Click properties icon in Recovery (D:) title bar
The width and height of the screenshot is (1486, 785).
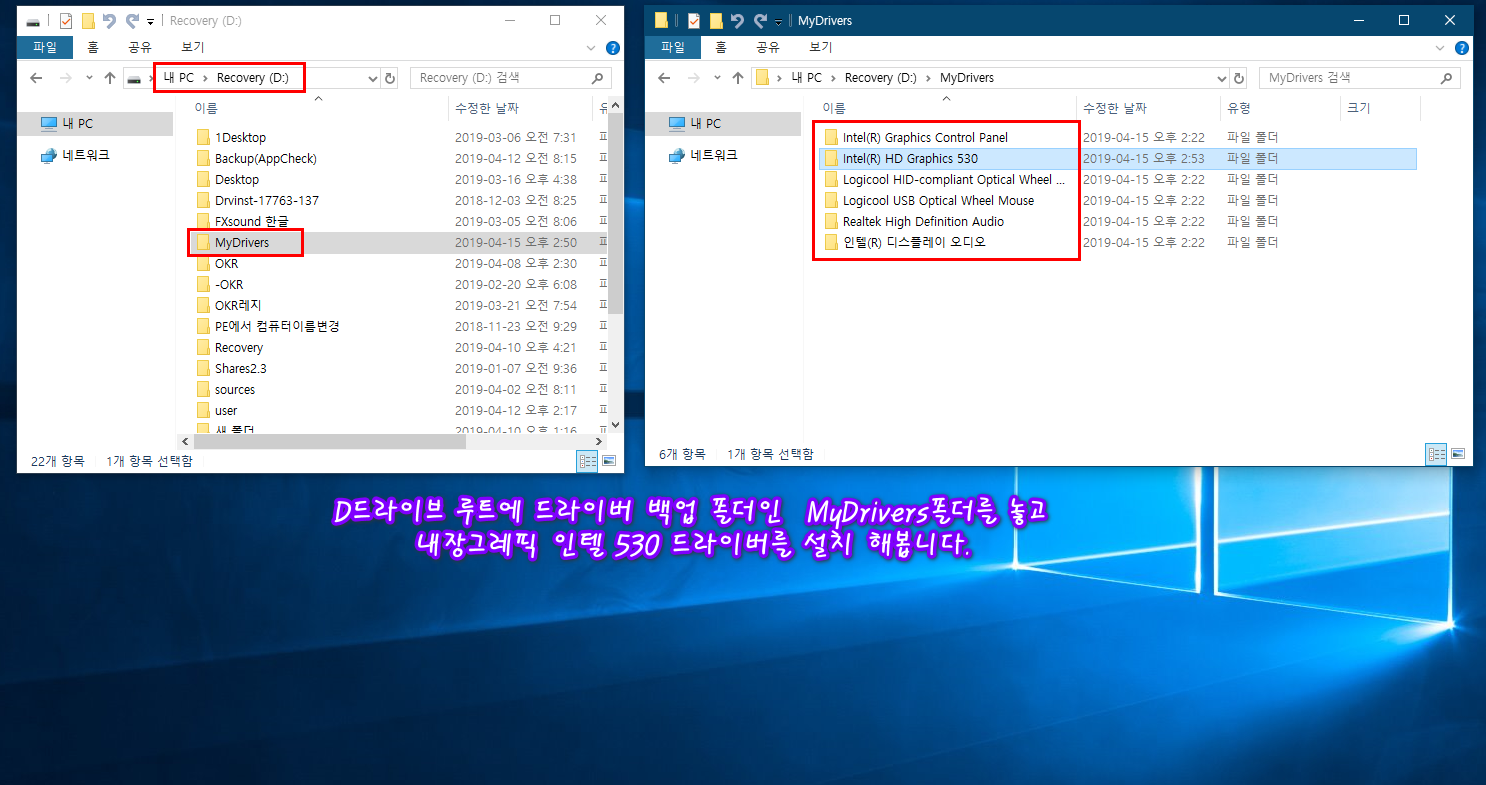66,20
